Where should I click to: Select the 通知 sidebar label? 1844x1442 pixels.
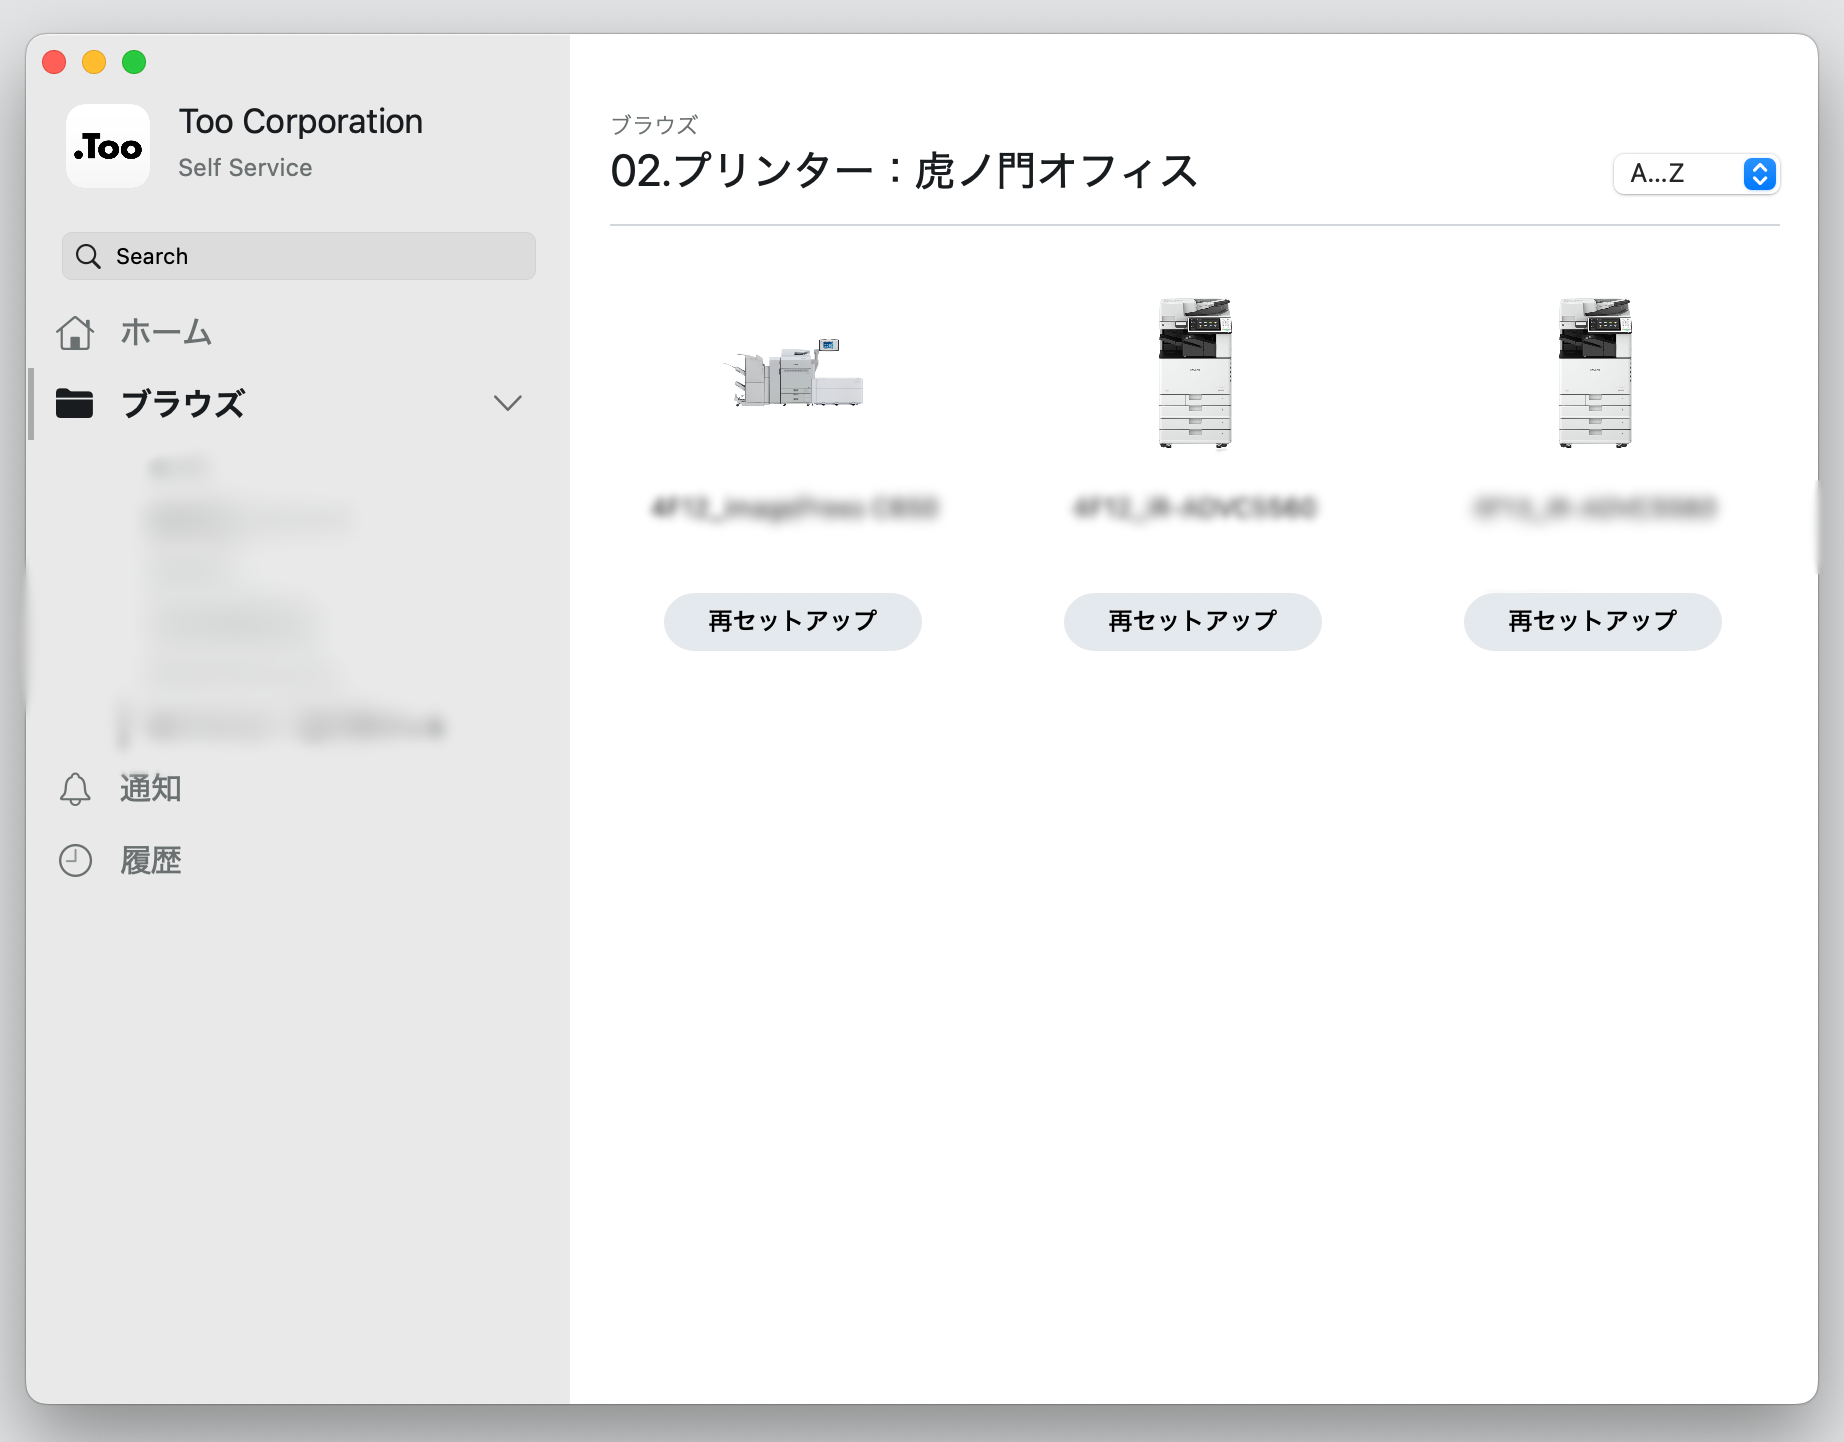151,789
